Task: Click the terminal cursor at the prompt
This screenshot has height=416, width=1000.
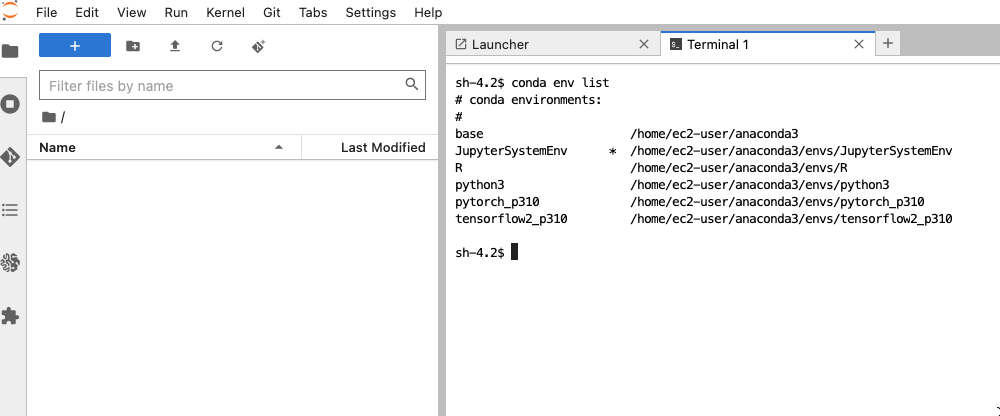Action: pyautogui.click(x=515, y=252)
